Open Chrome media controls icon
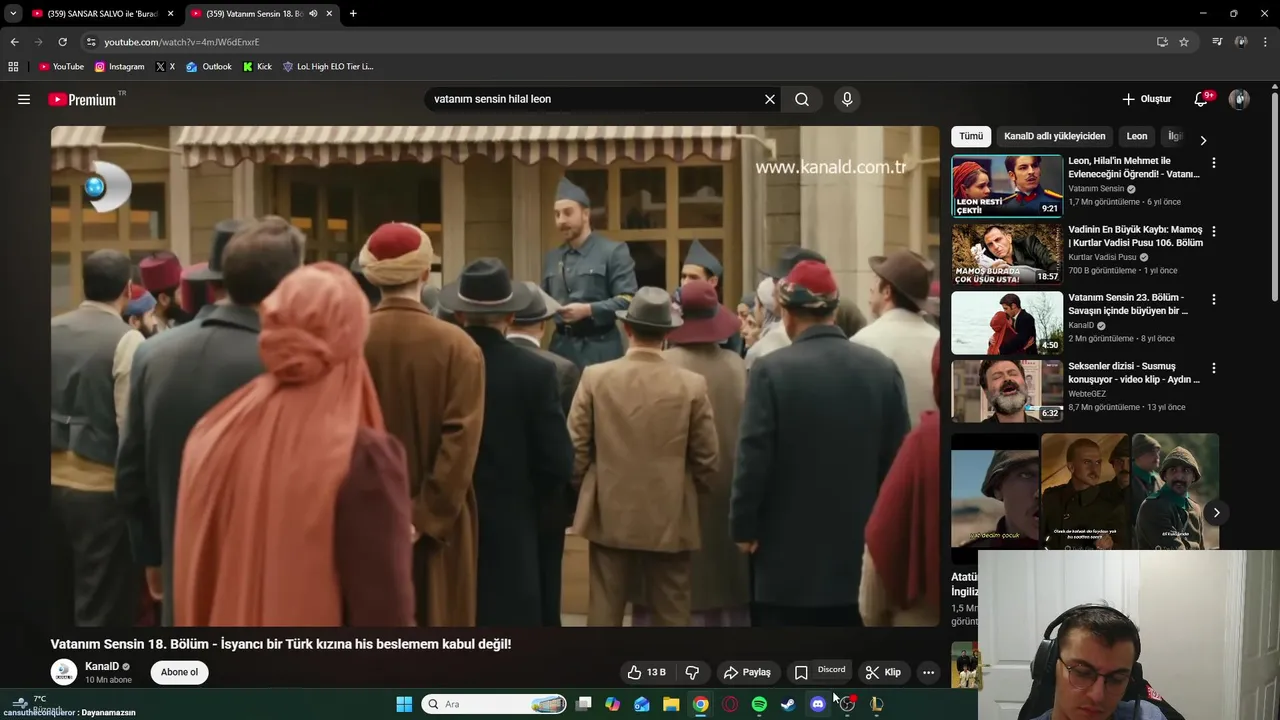The height and width of the screenshot is (720, 1280). [1217, 42]
